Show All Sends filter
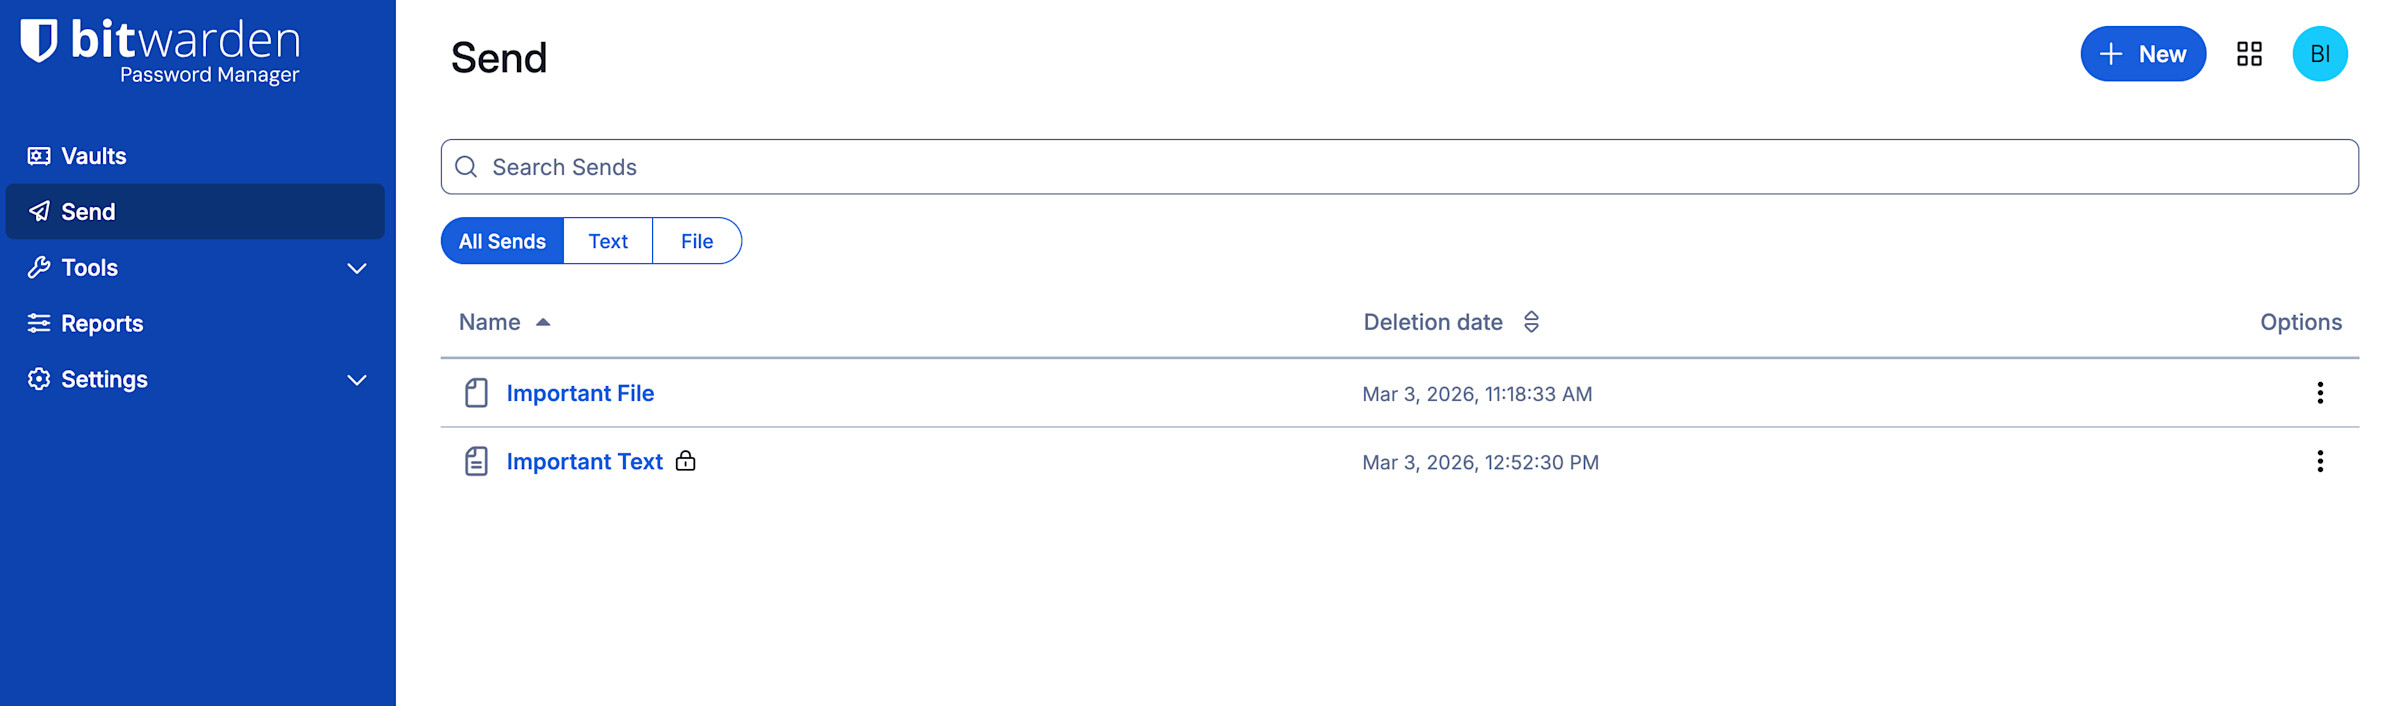Viewport: 2400px width, 706px height. click(x=502, y=241)
